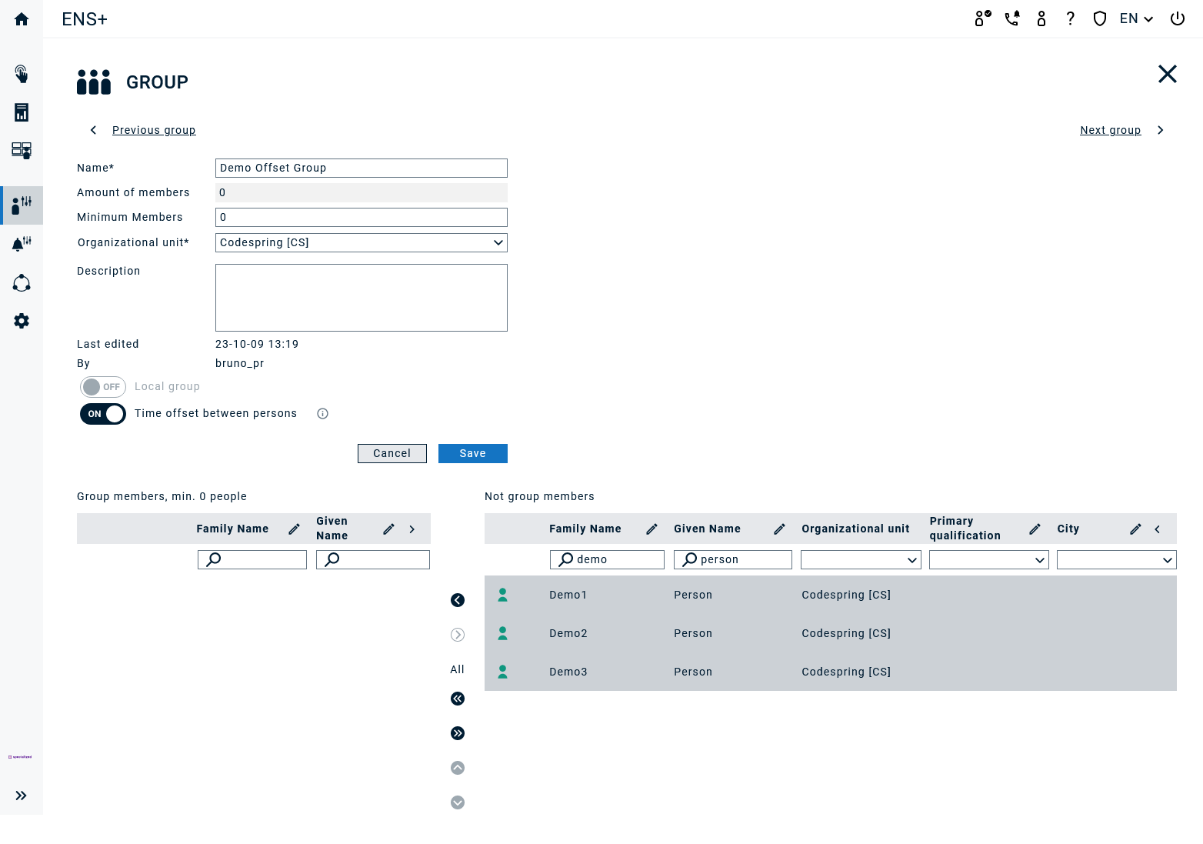Select the reports icon in the sidebar
Image resolution: width=1203 pixels, height=844 pixels.
pos(21,112)
